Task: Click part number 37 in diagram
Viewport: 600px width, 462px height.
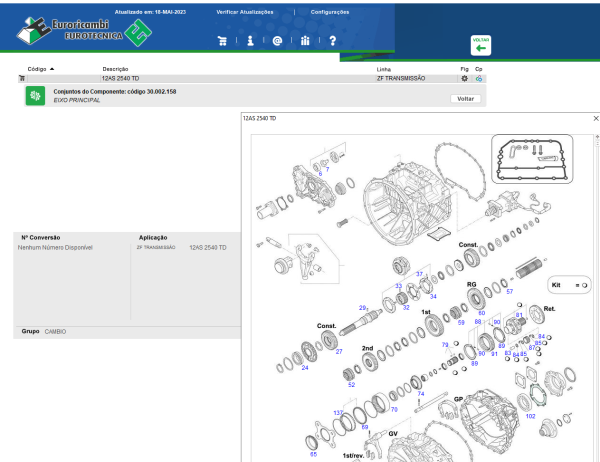Action: click(x=419, y=274)
